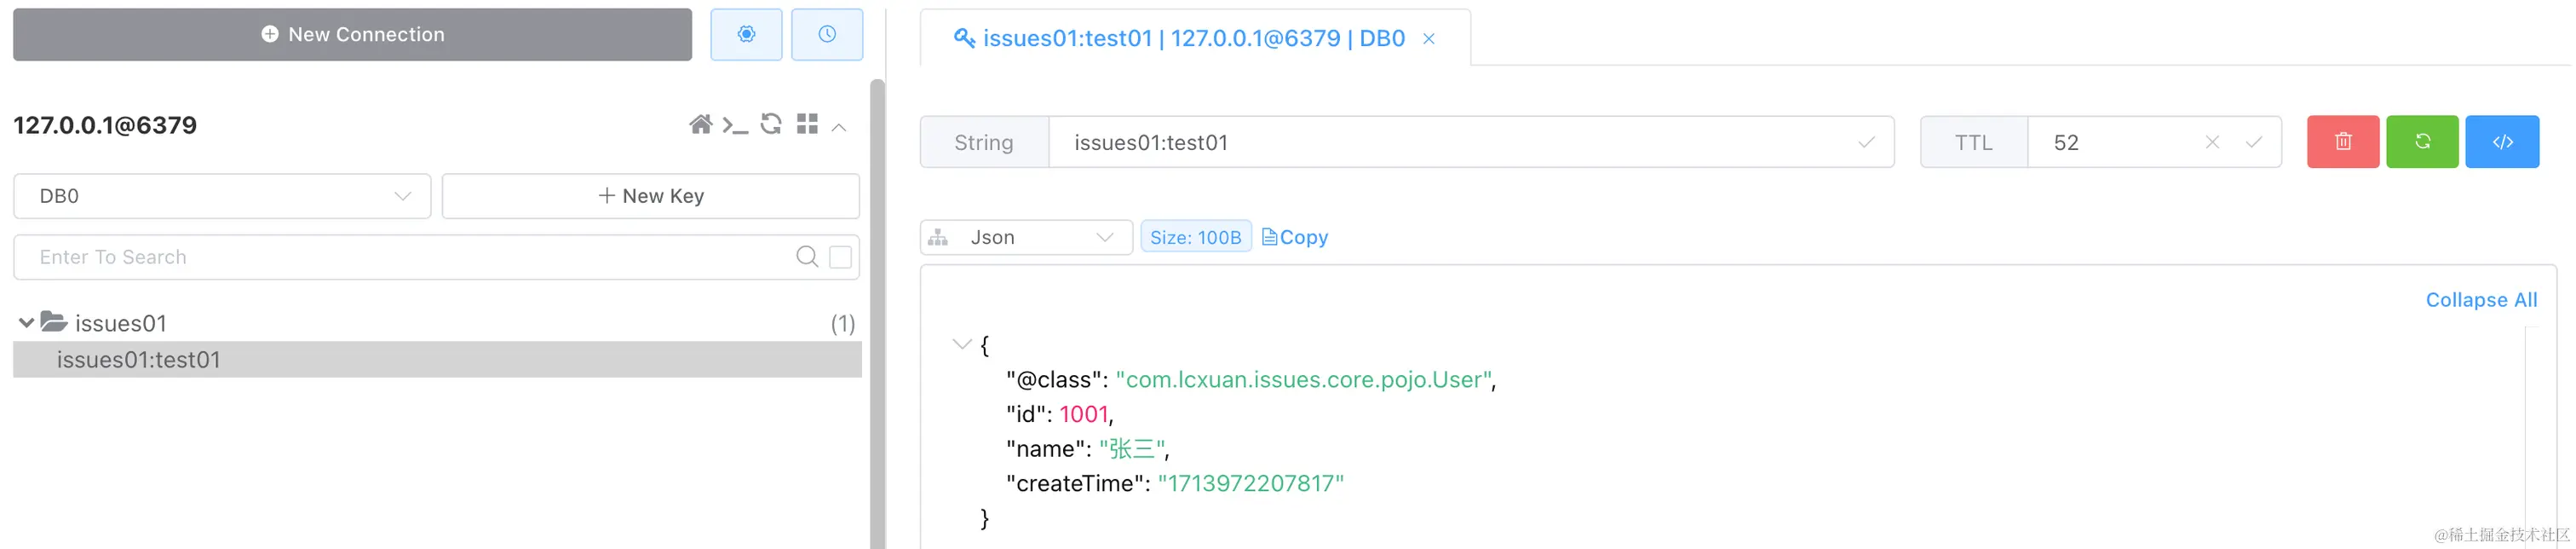Viewport: 2576px width, 549px height.
Task: Select the issues01:test01 key in tree
Action: 437,360
